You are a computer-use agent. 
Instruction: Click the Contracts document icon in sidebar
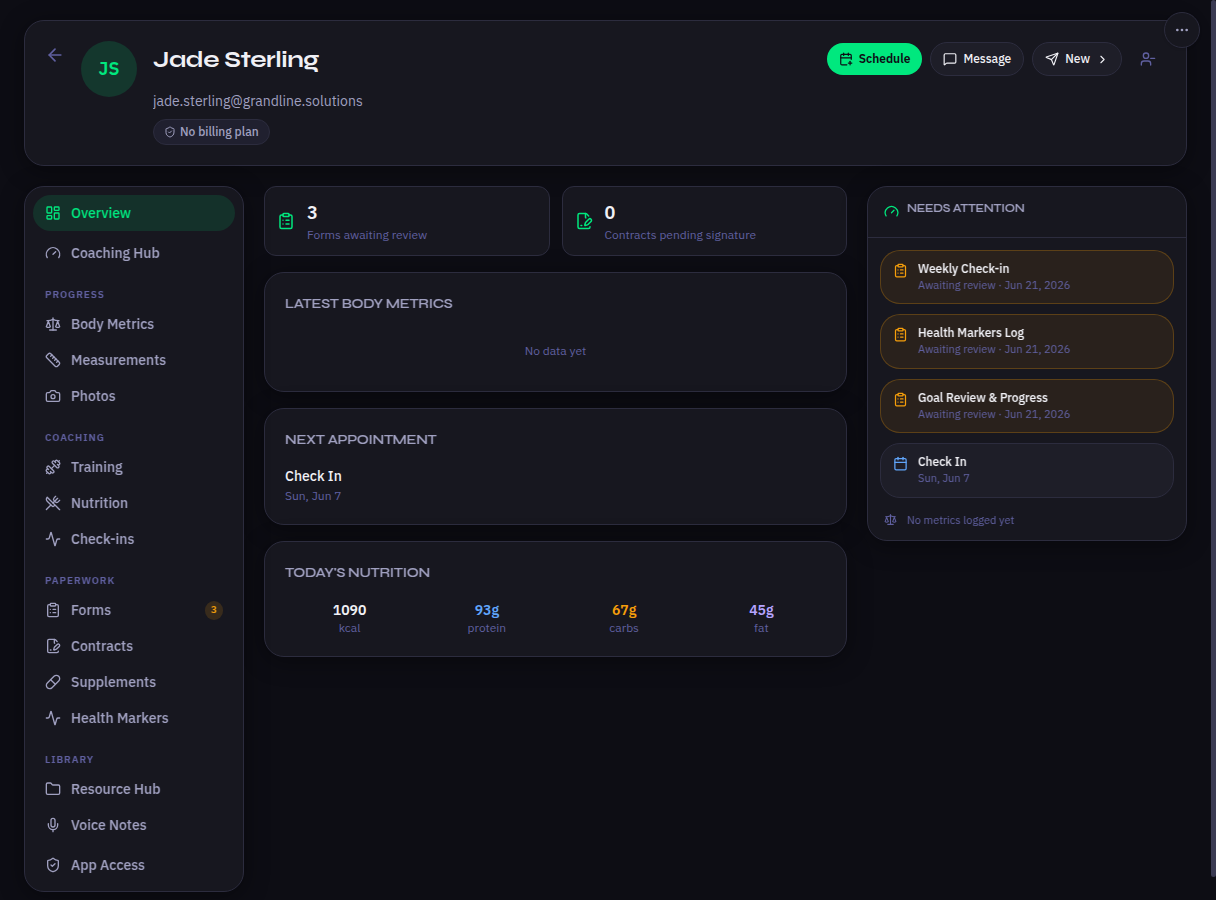(x=53, y=646)
